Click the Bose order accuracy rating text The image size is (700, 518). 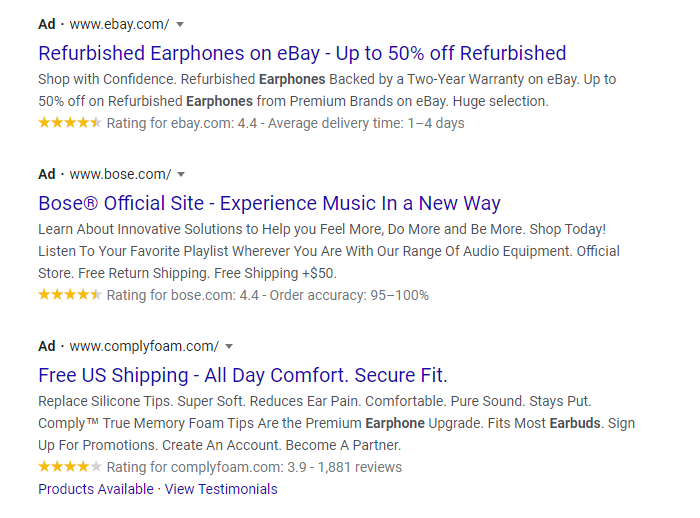click(267, 295)
